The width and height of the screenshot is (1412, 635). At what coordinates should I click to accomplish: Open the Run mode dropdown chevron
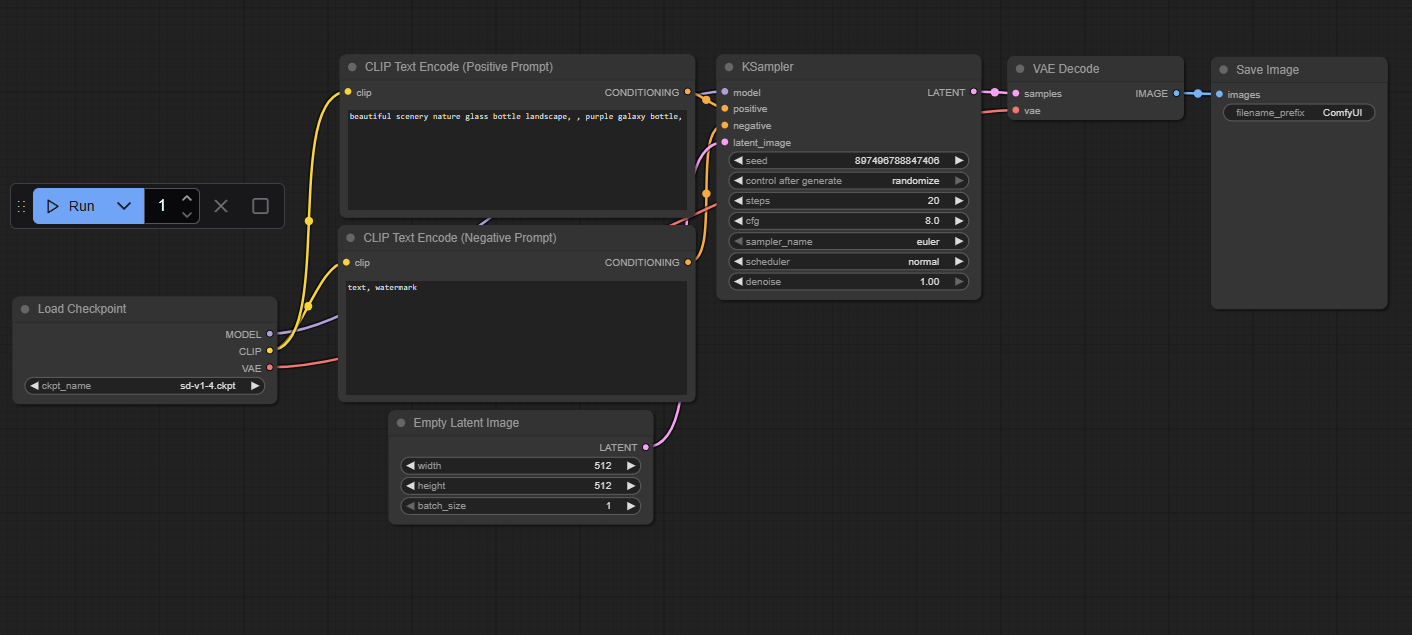(x=124, y=206)
